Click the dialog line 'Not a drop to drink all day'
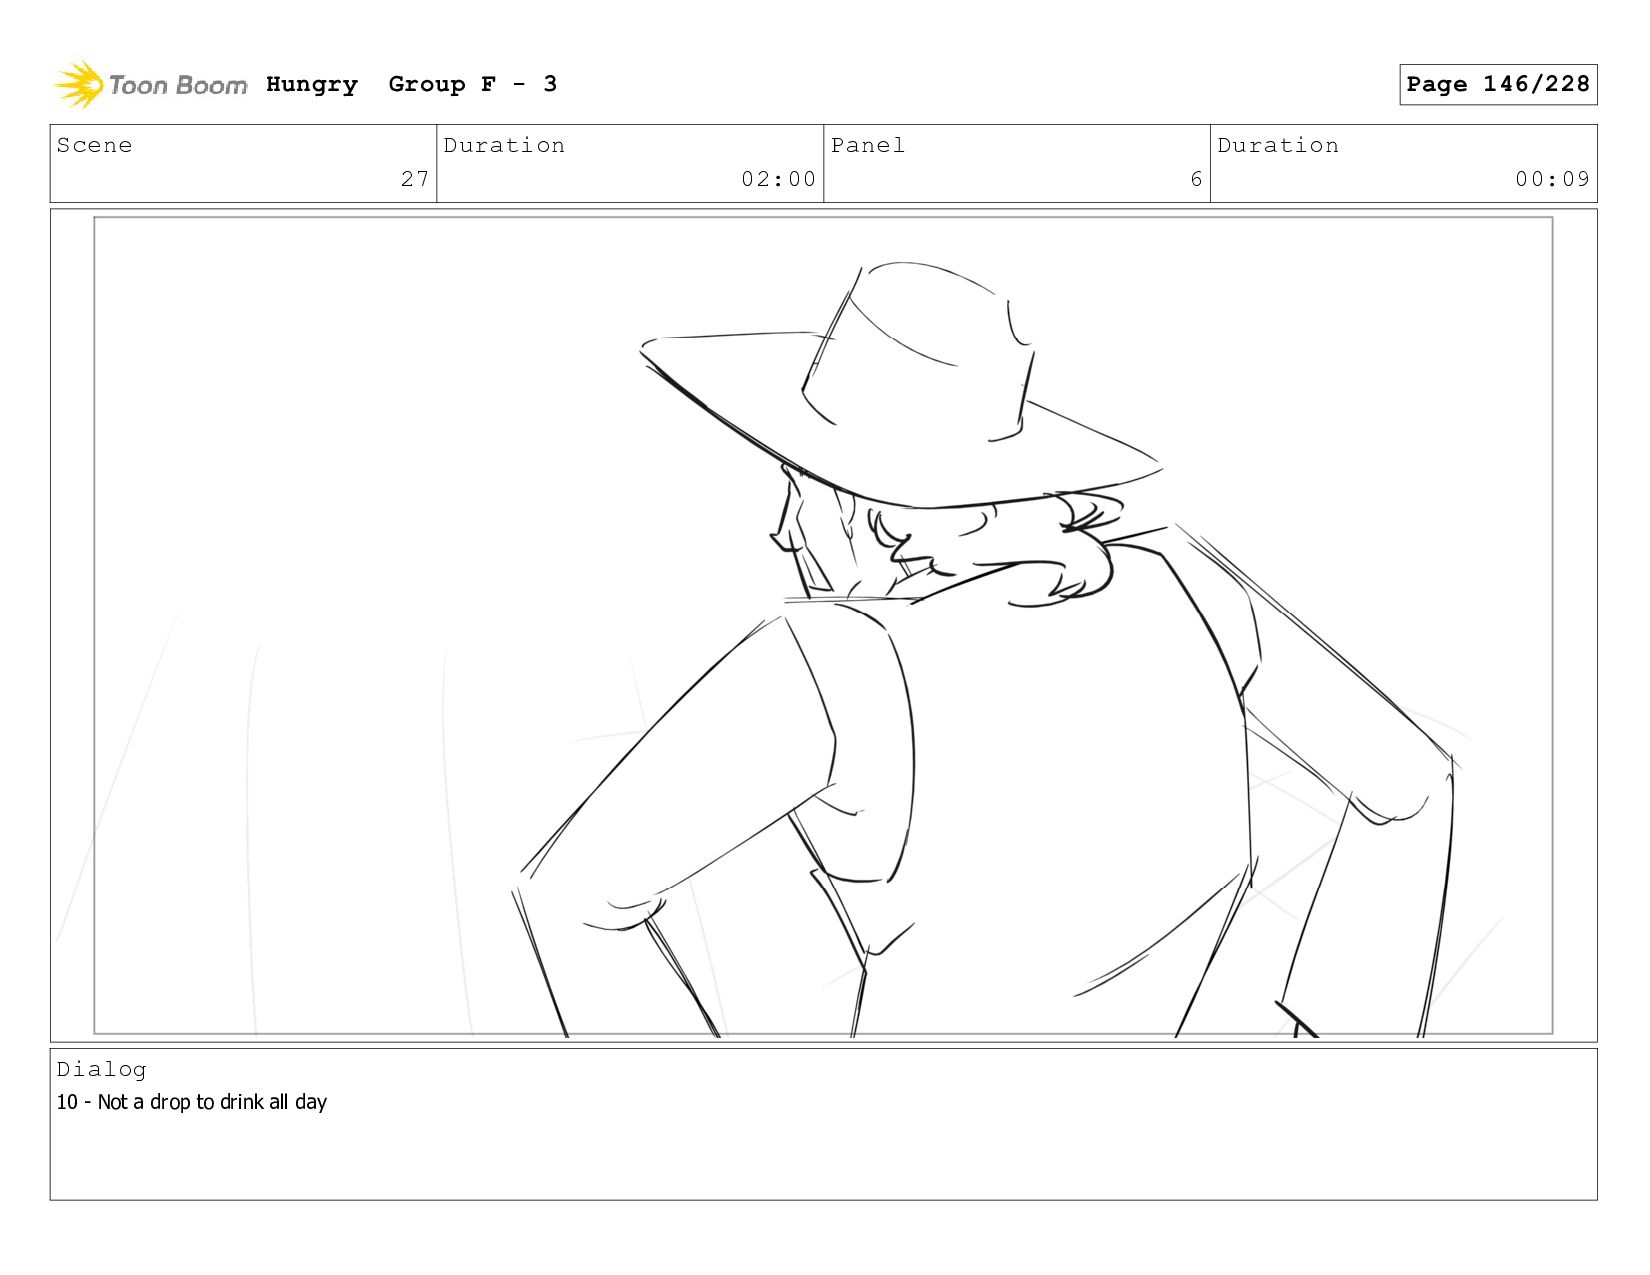Image resolution: width=1650 pixels, height=1275 pixels. (x=212, y=1102)
